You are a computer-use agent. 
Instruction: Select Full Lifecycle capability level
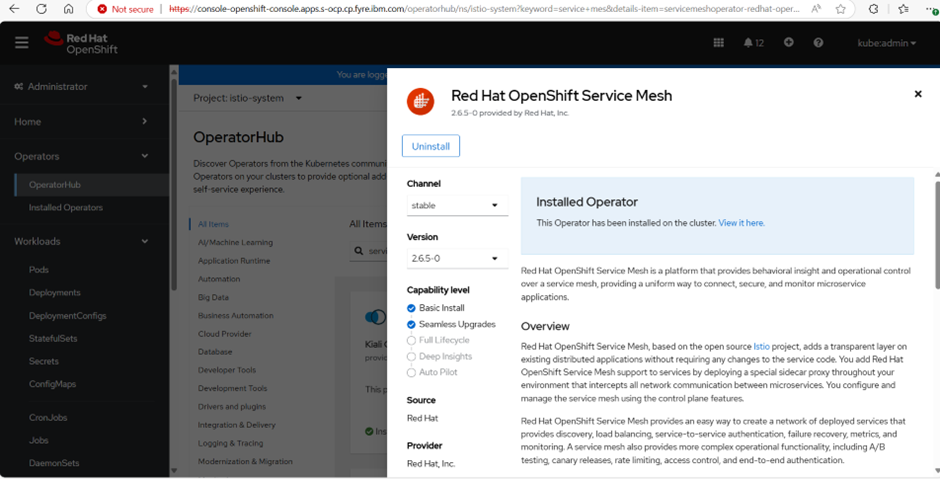(438, 340)
